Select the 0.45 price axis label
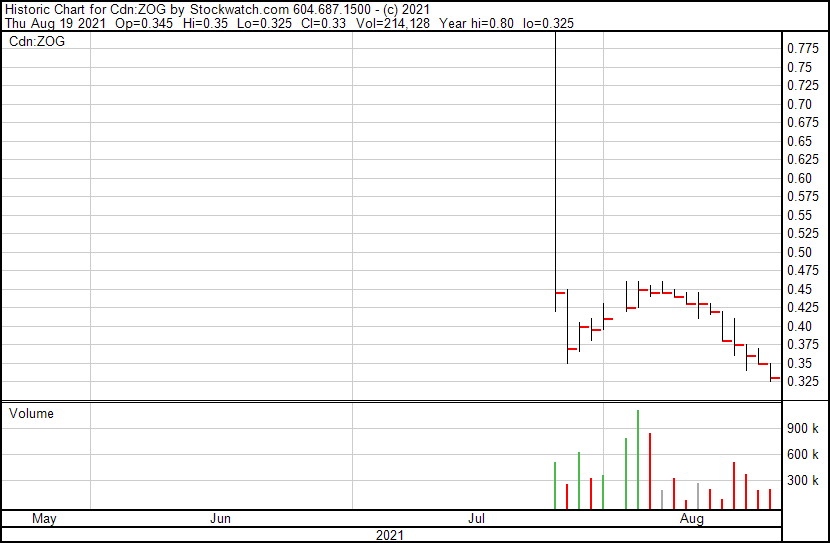830x543 pixels. pos(799,289)
